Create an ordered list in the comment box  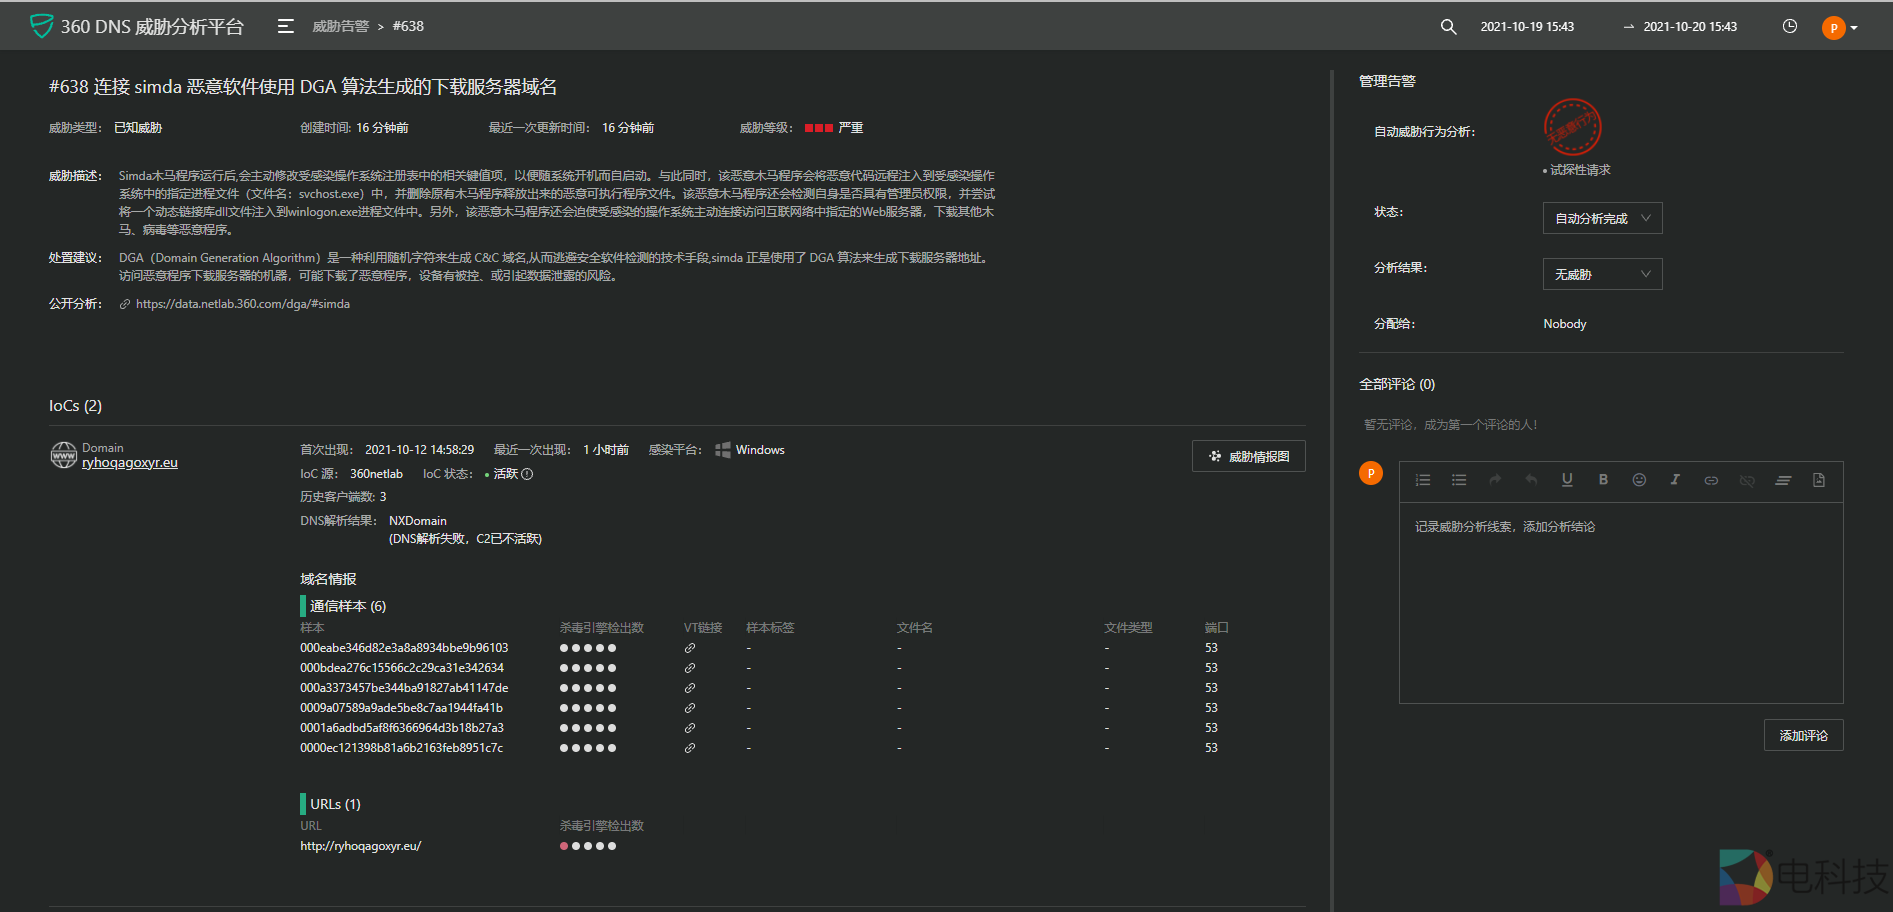point(1422,480)
